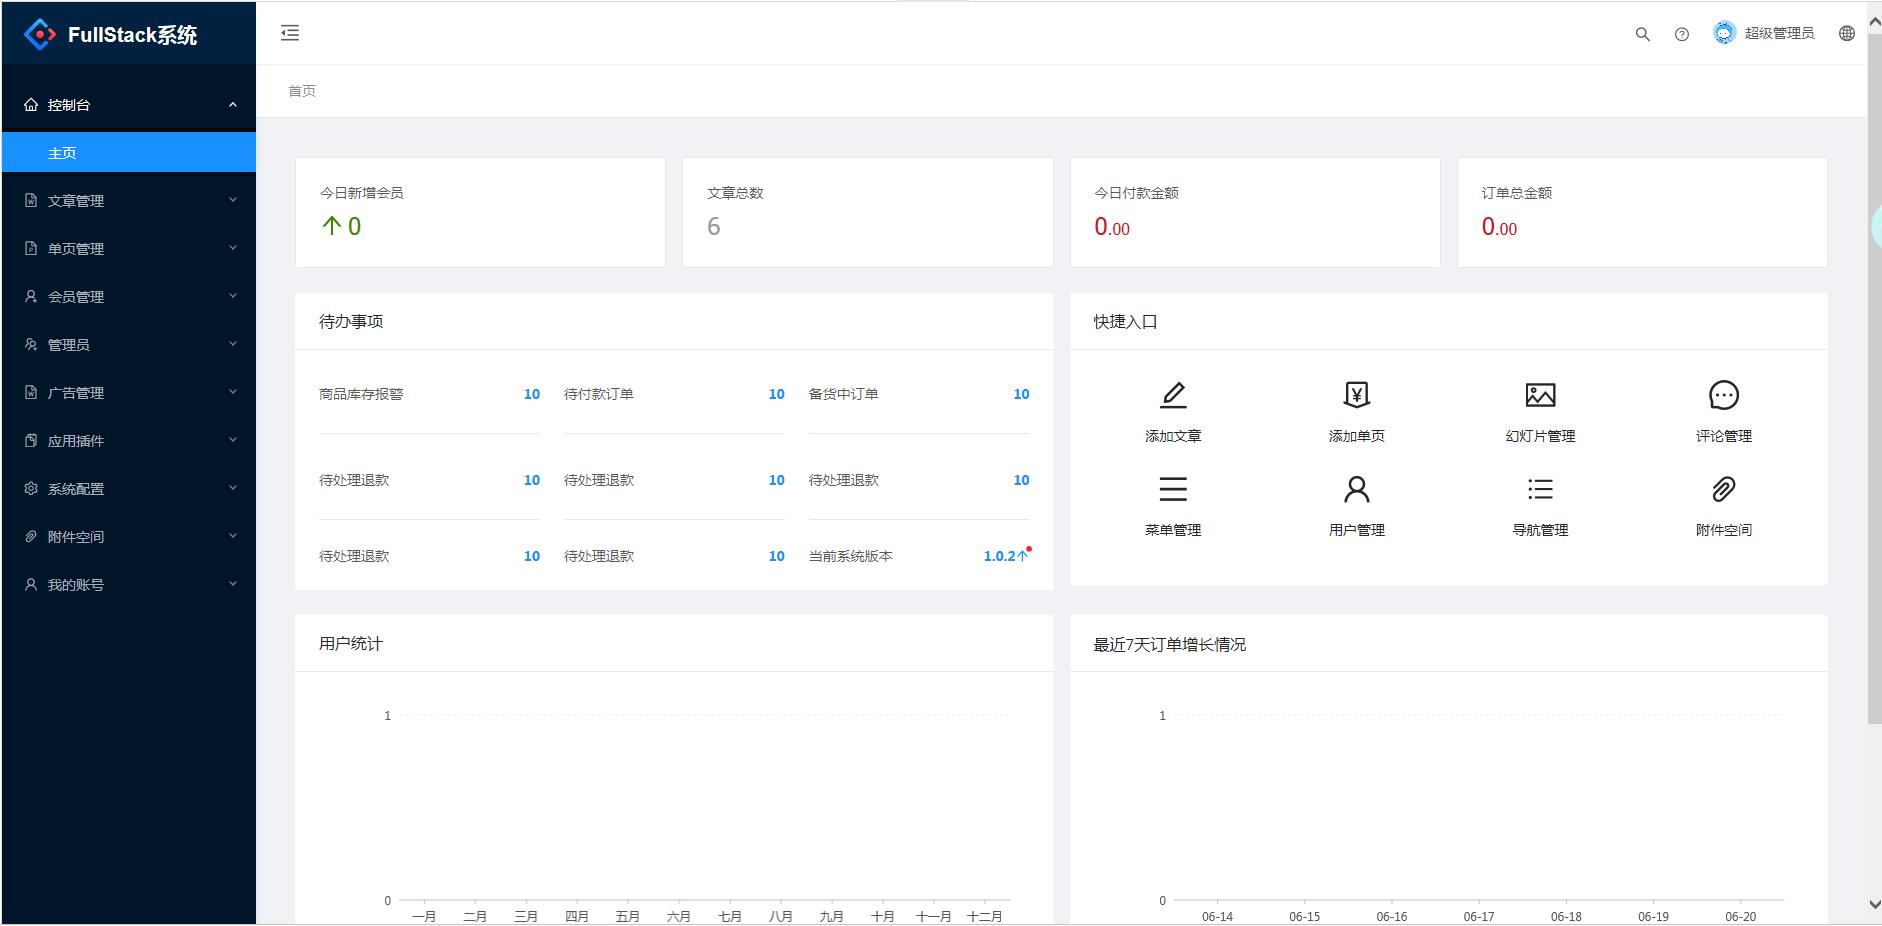Click the 用户管理 shortcut label

(1356, 530)
